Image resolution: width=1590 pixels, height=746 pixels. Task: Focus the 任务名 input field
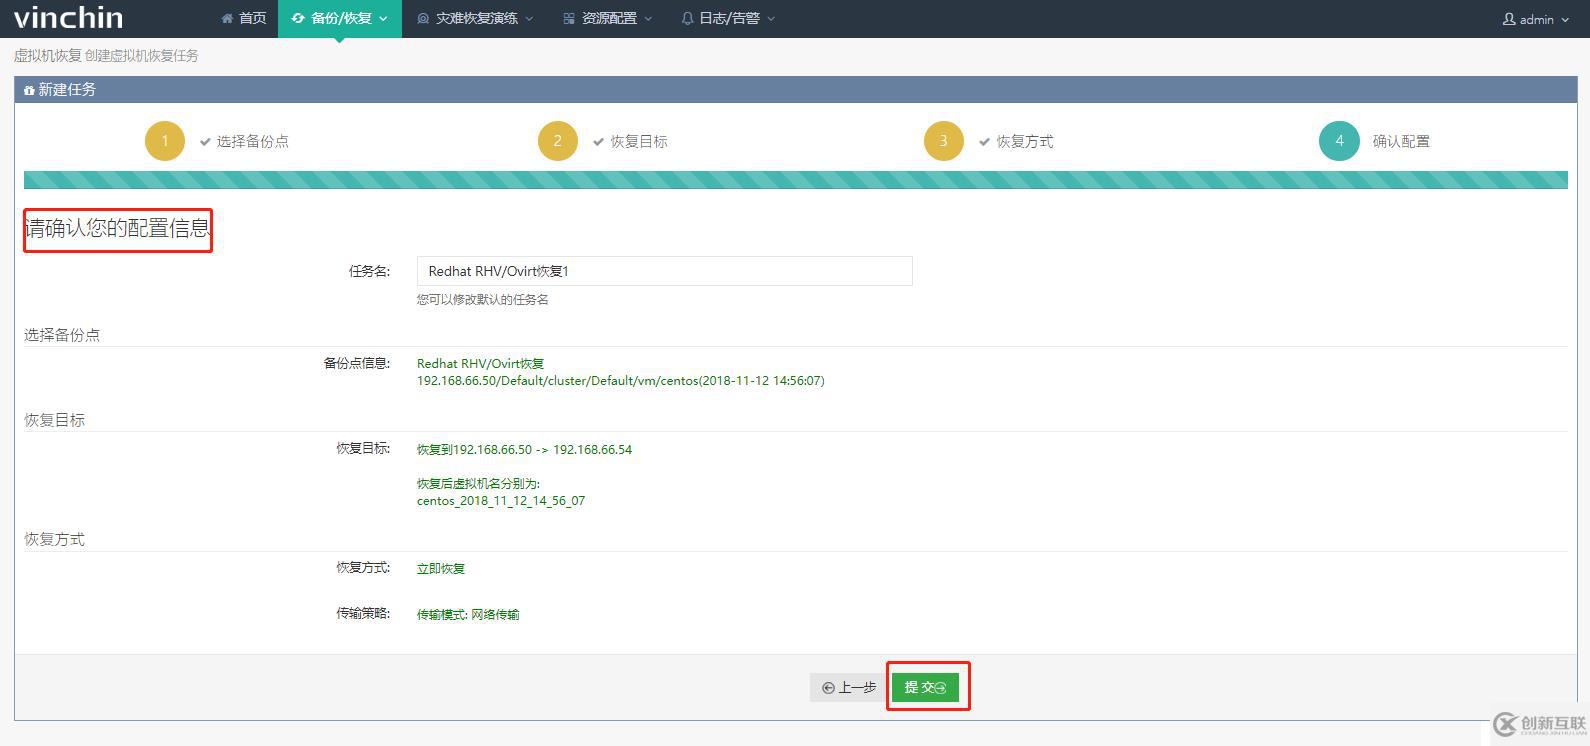click(664, 271)
